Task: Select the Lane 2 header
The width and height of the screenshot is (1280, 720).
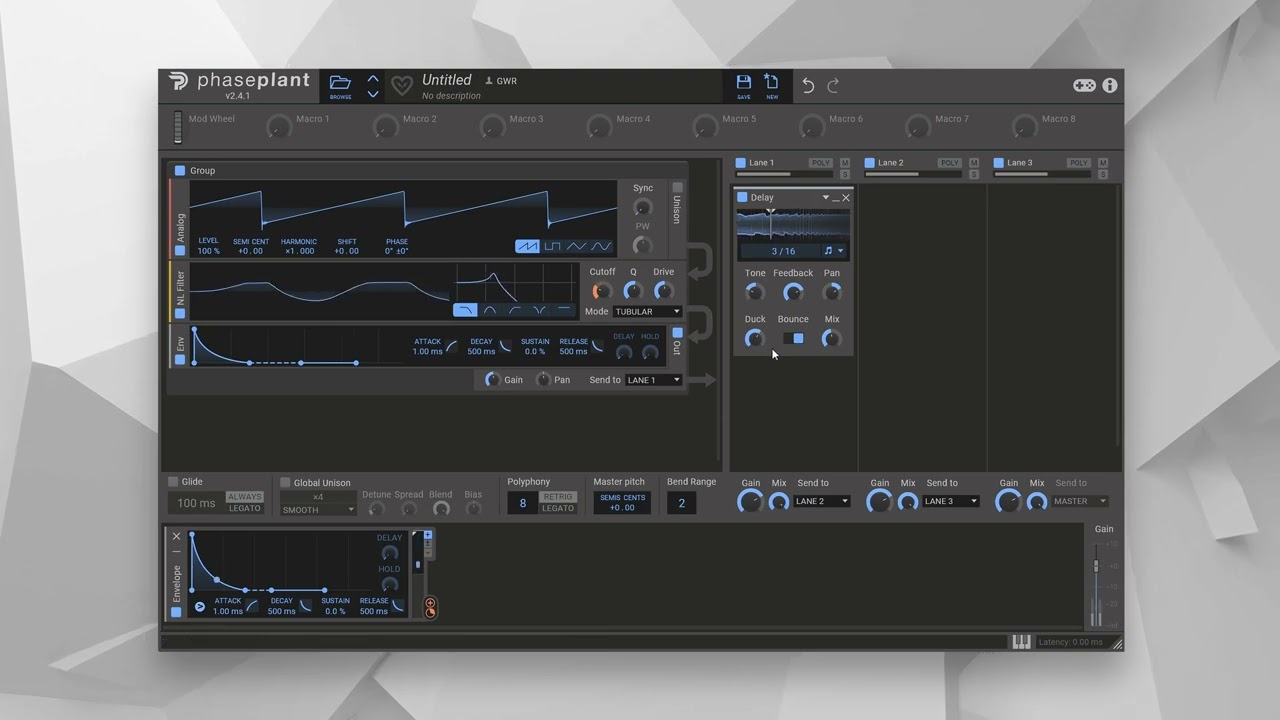Action: (x=890, y=163)
